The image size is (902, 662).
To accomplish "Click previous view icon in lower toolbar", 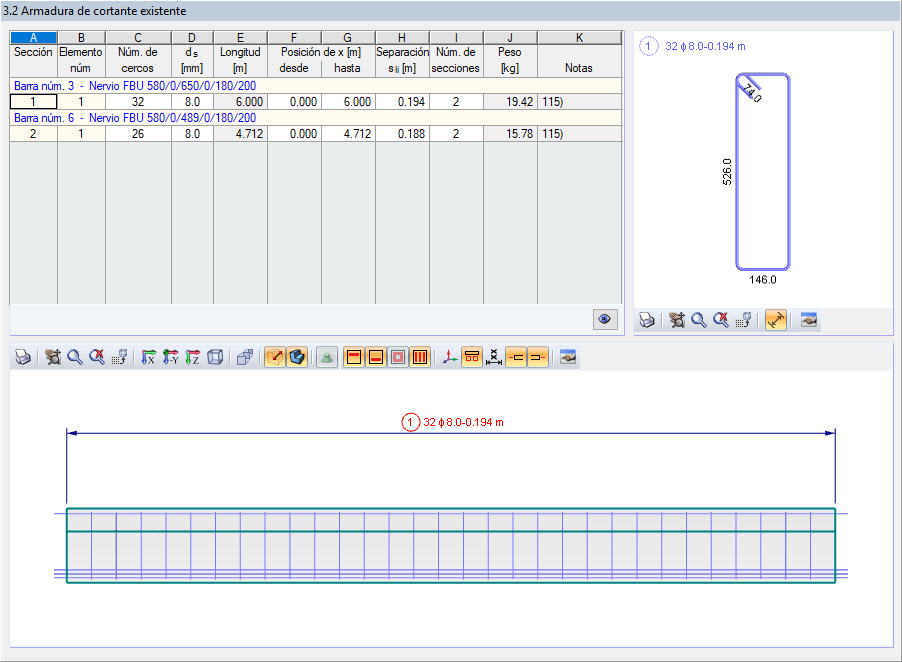I will [119, 357].
